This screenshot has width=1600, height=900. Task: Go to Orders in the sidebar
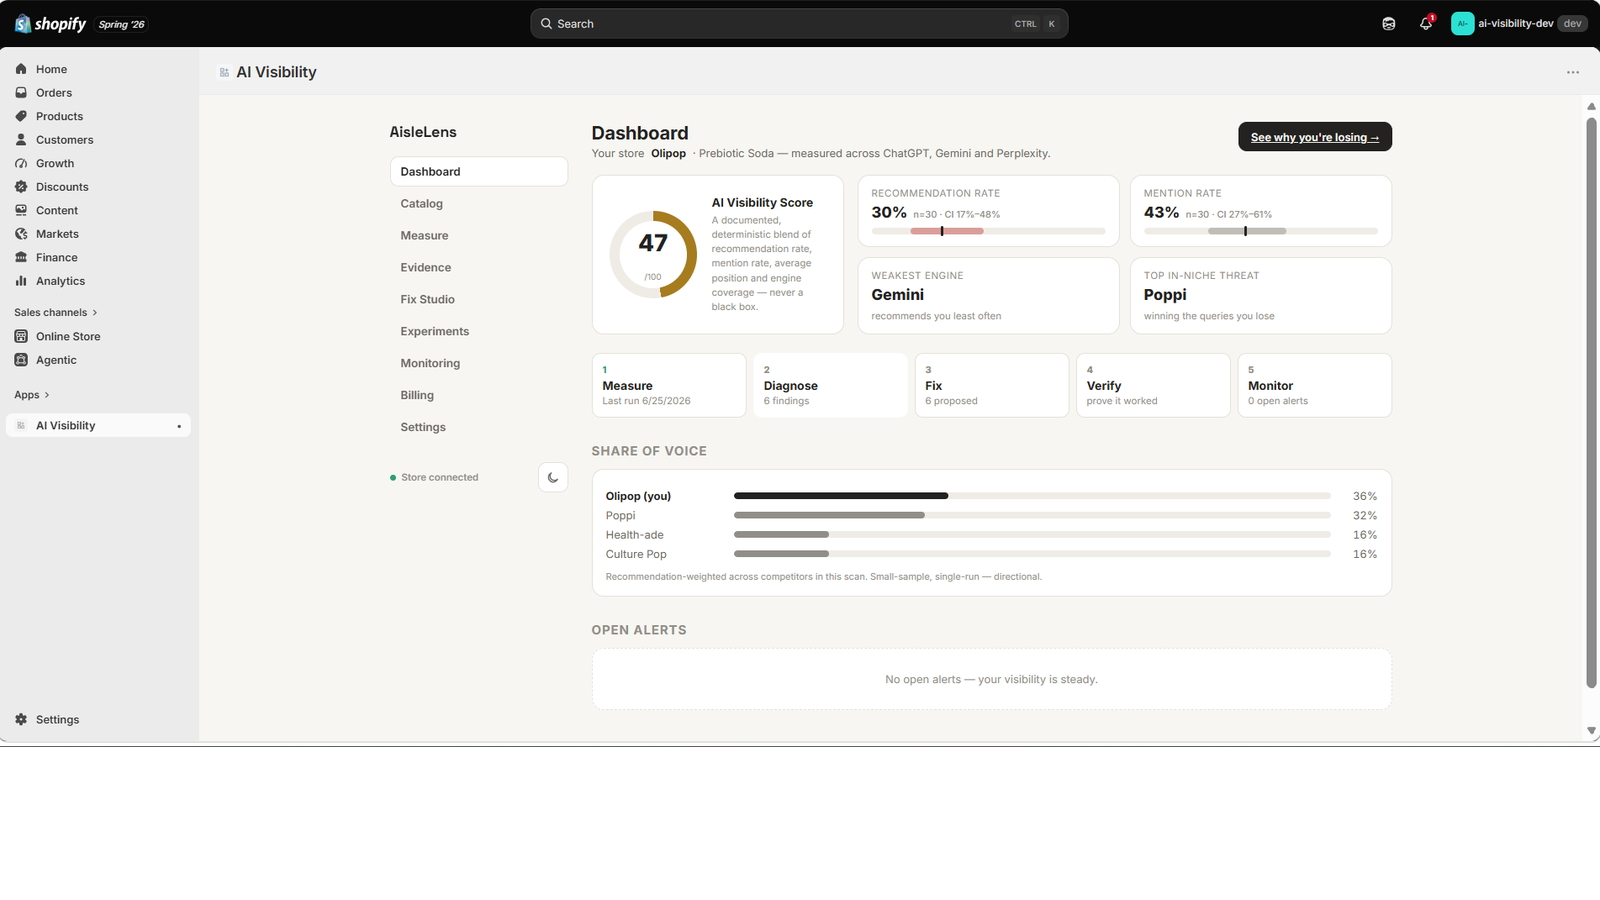(98, 93)
